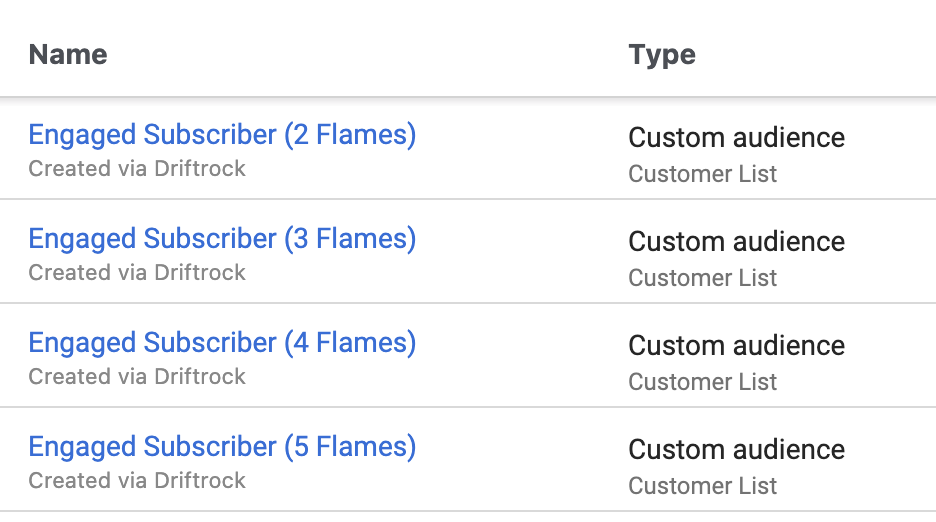Click blank middle area of 5 Flames row
This screenshot has height=522, width=936.
click(522, 459)
